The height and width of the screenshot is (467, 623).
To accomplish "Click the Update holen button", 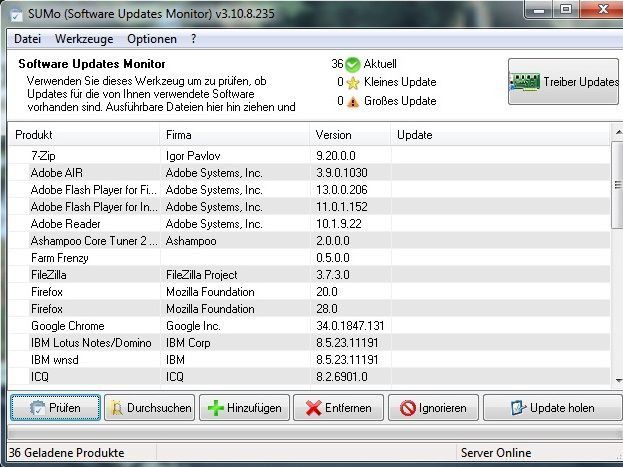I will coord(553,407).
